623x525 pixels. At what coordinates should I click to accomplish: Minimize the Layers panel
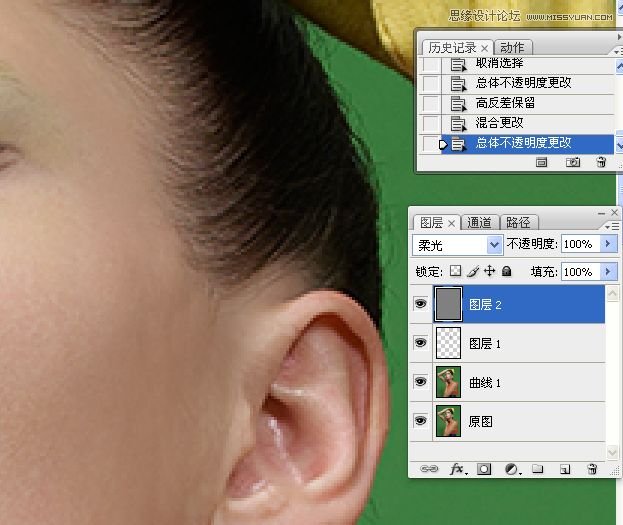602,213
